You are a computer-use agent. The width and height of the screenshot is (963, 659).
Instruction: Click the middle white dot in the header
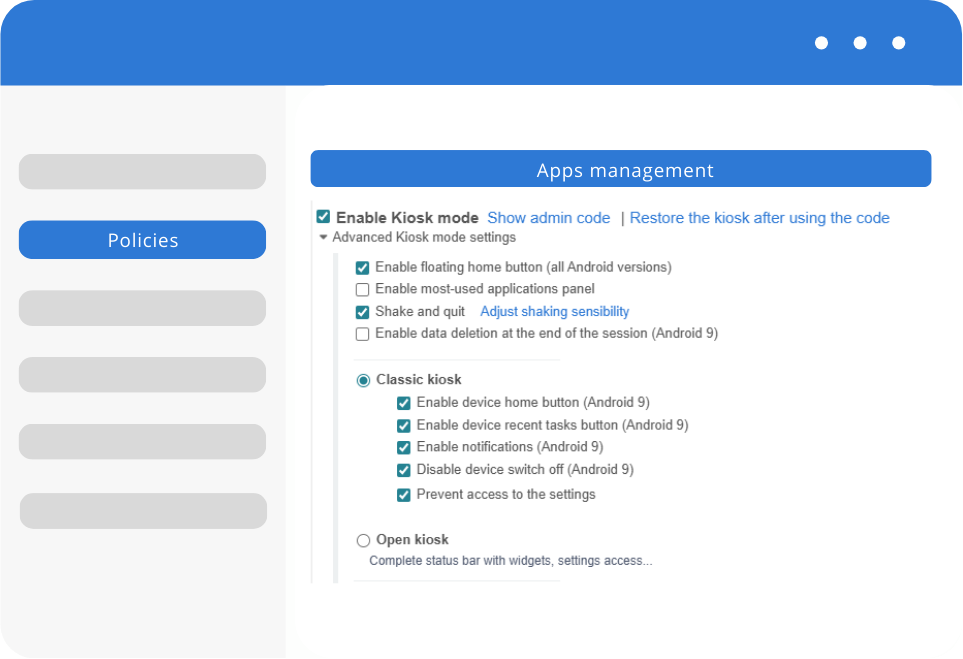860,43
